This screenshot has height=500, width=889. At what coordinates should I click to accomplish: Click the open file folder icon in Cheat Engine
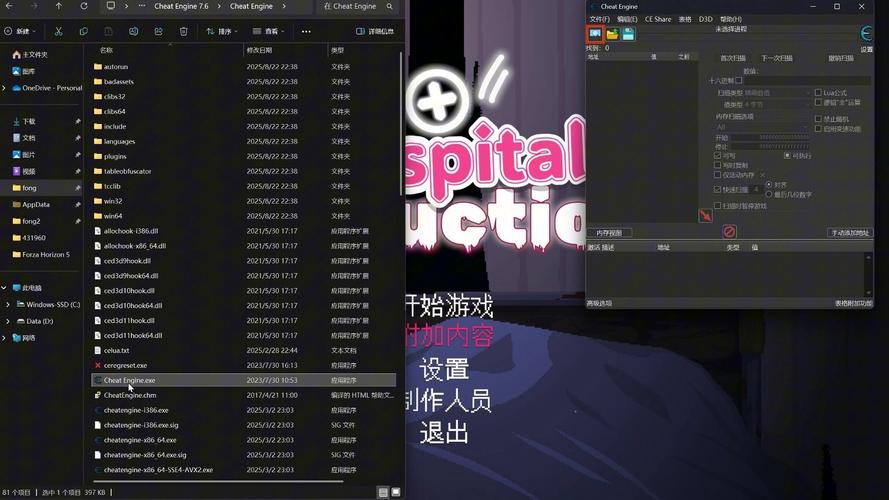pyautogui.click(x=612, y=34)
